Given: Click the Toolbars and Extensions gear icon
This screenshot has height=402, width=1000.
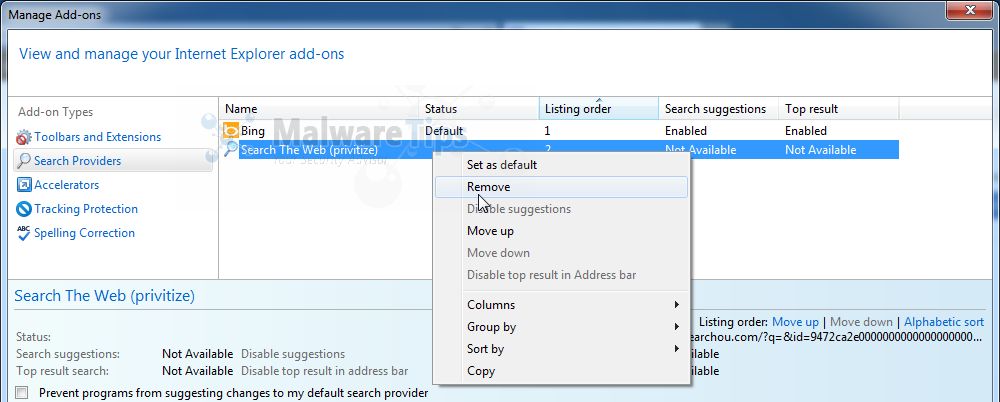Looking at the screenshot, I should (x=24, y=137).
